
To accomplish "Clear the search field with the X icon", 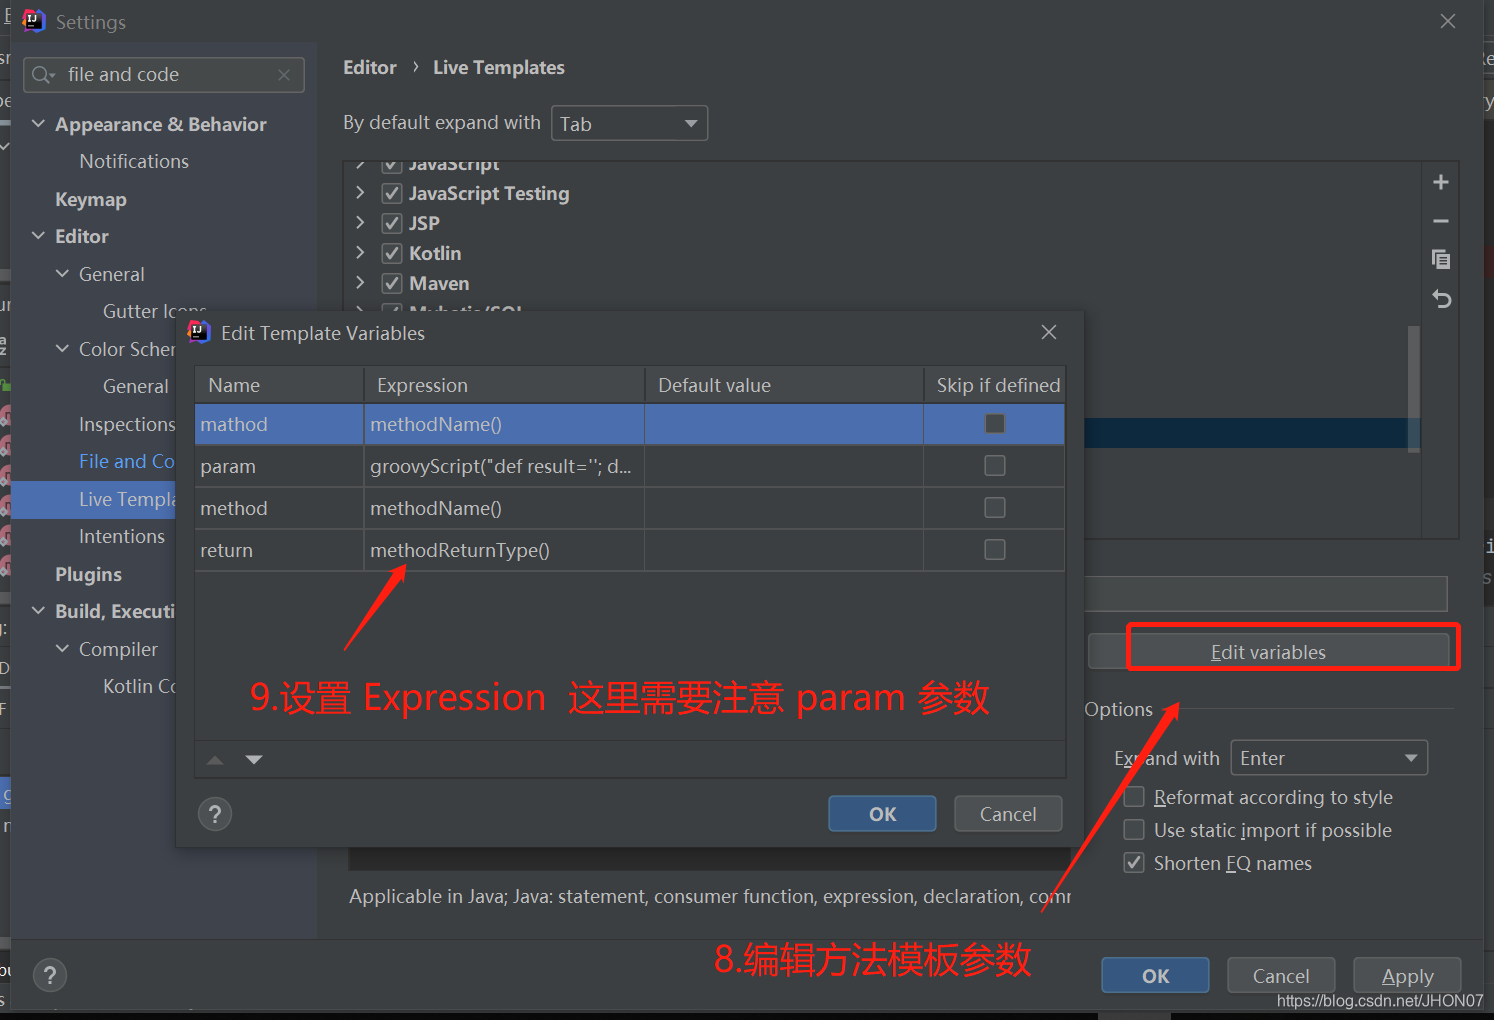I will tap(284, 74).
